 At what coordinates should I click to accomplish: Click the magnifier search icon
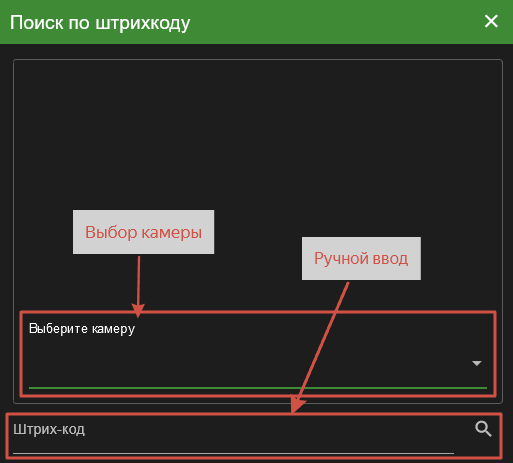click(x=483, y=429)
